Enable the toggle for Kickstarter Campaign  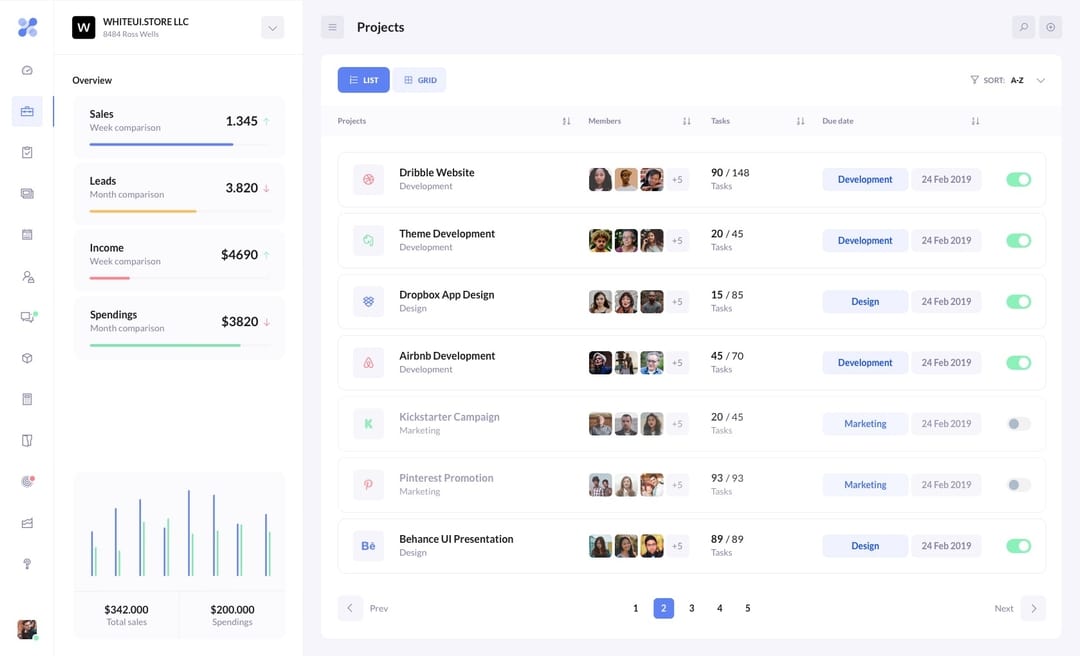pyautogui.click(x=1019, y=423)
